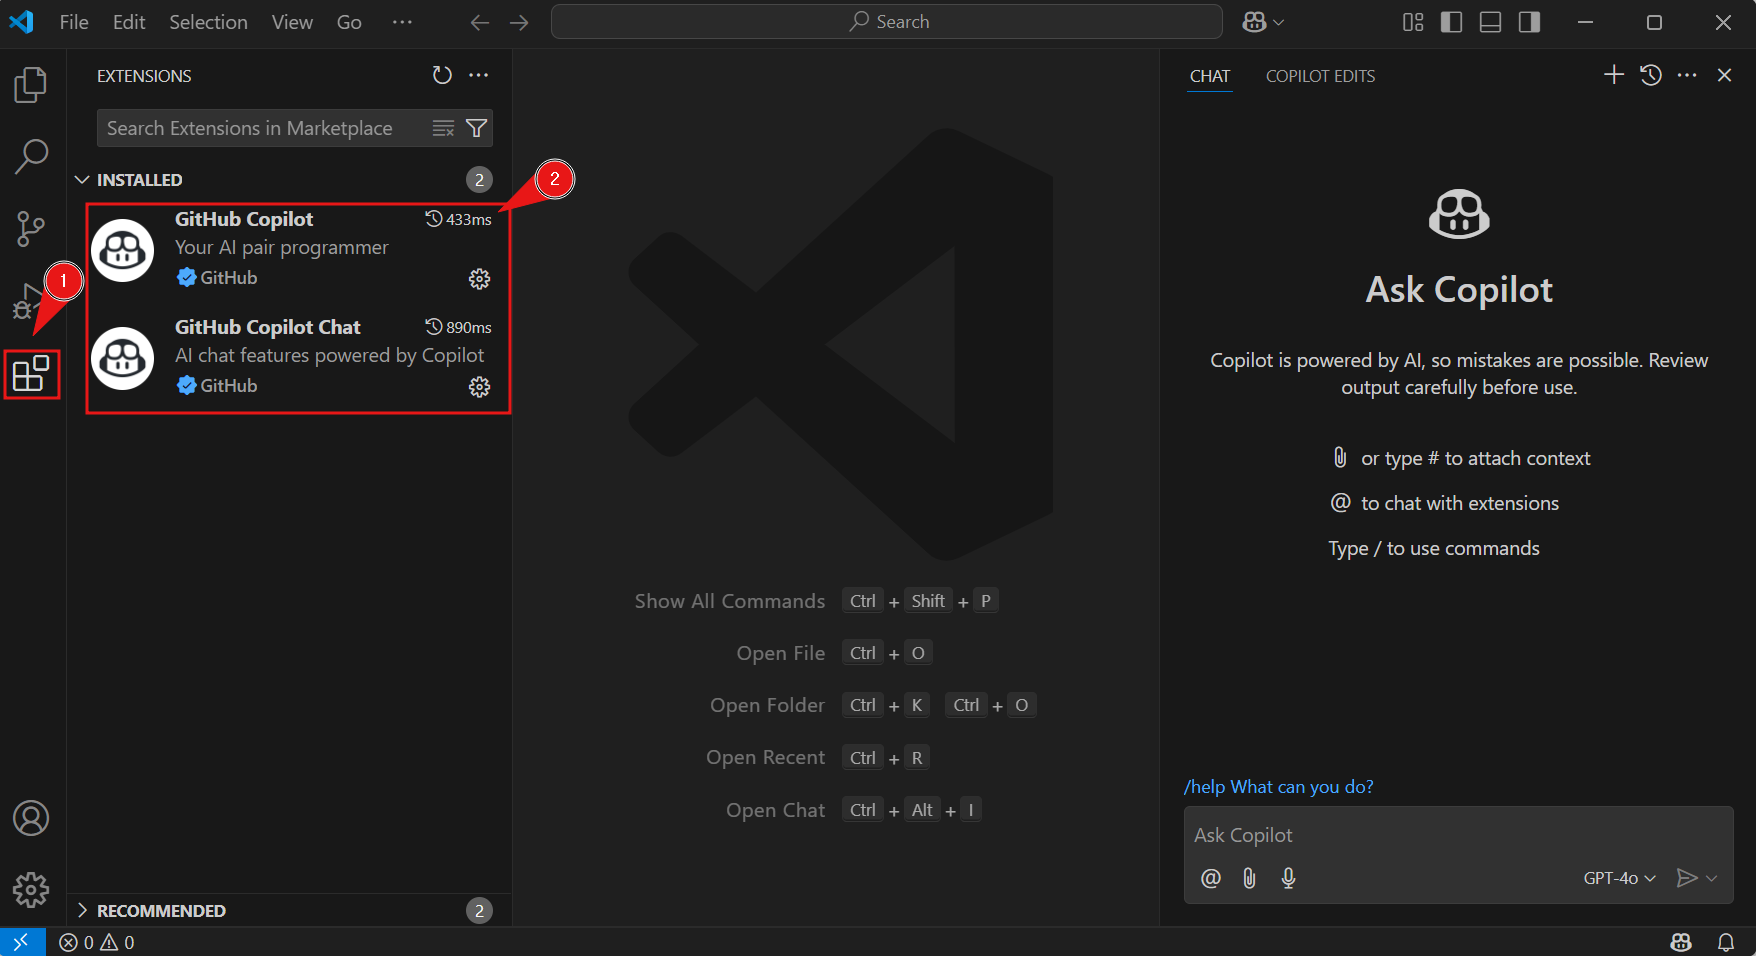Click GitHub Copilot Chat 890ms activation time

click(x=459, y=327)
